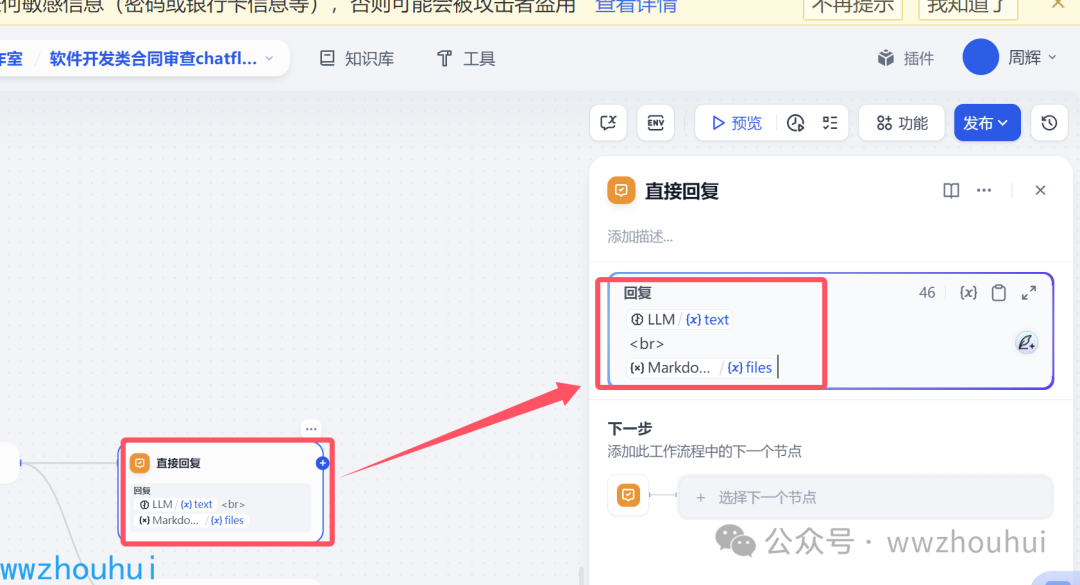Viewport: 1080px width, 585px height.
Task: Click the Publish (发布) dropdown button
Action: (987, 123)
